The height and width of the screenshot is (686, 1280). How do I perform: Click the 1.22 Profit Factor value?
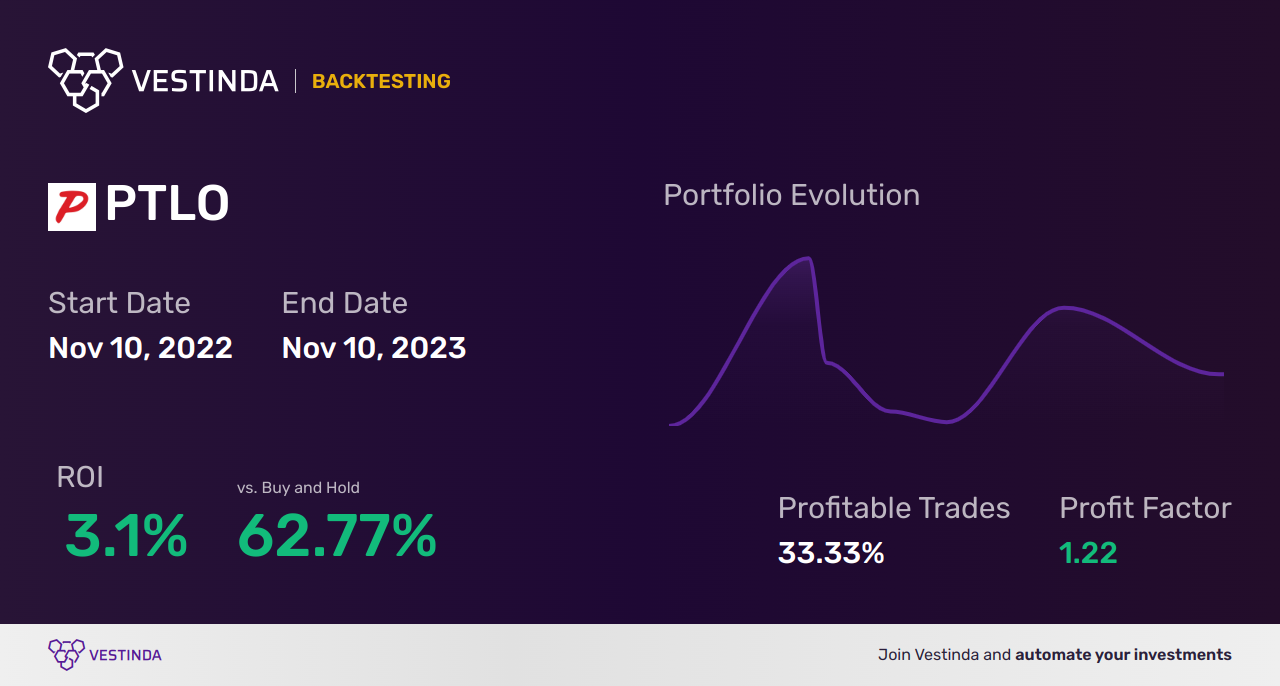point(1088,553)
